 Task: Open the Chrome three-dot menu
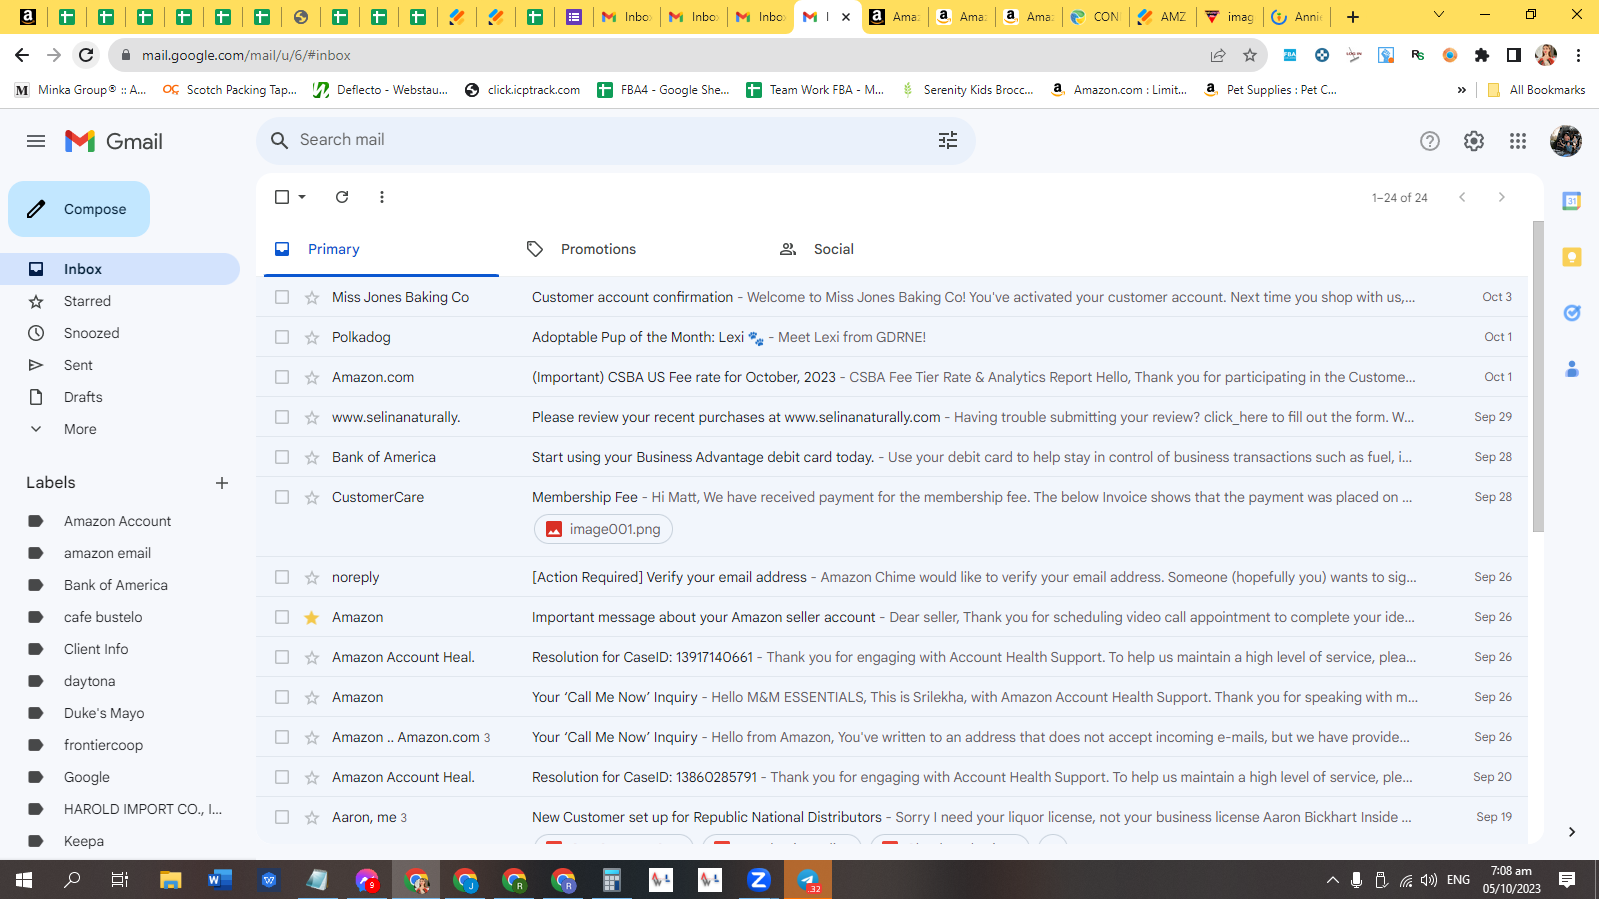tap(1579, 55)
